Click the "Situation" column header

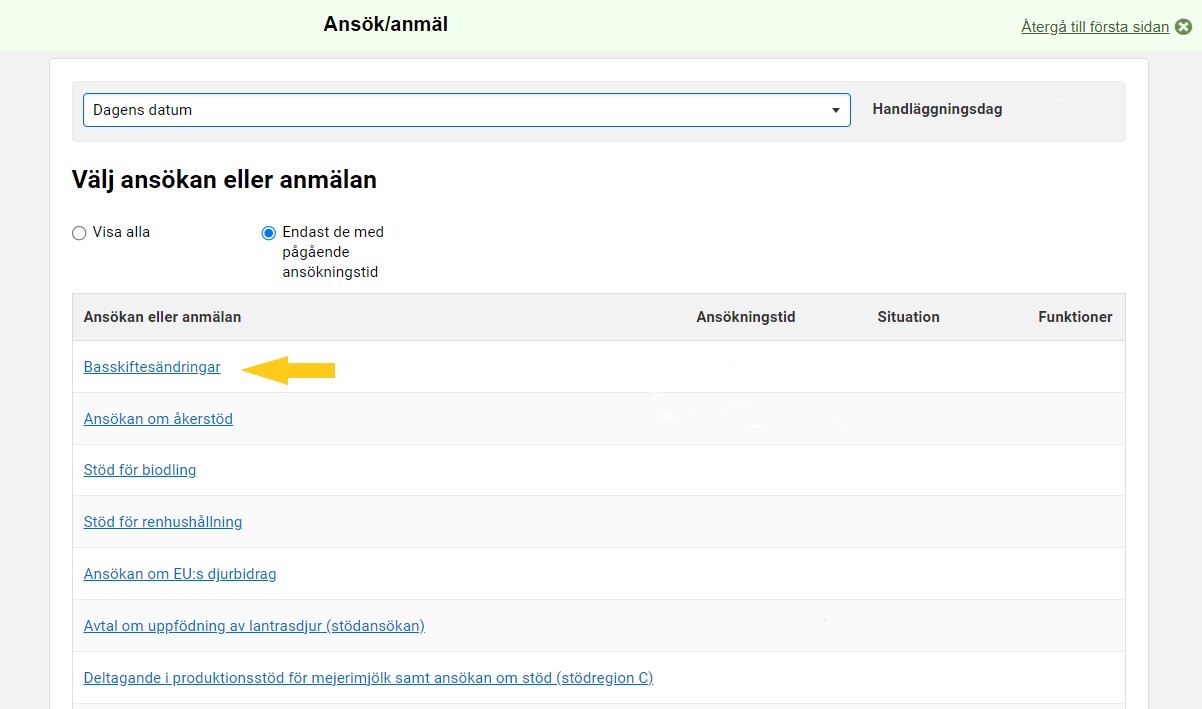click(907, 317)
